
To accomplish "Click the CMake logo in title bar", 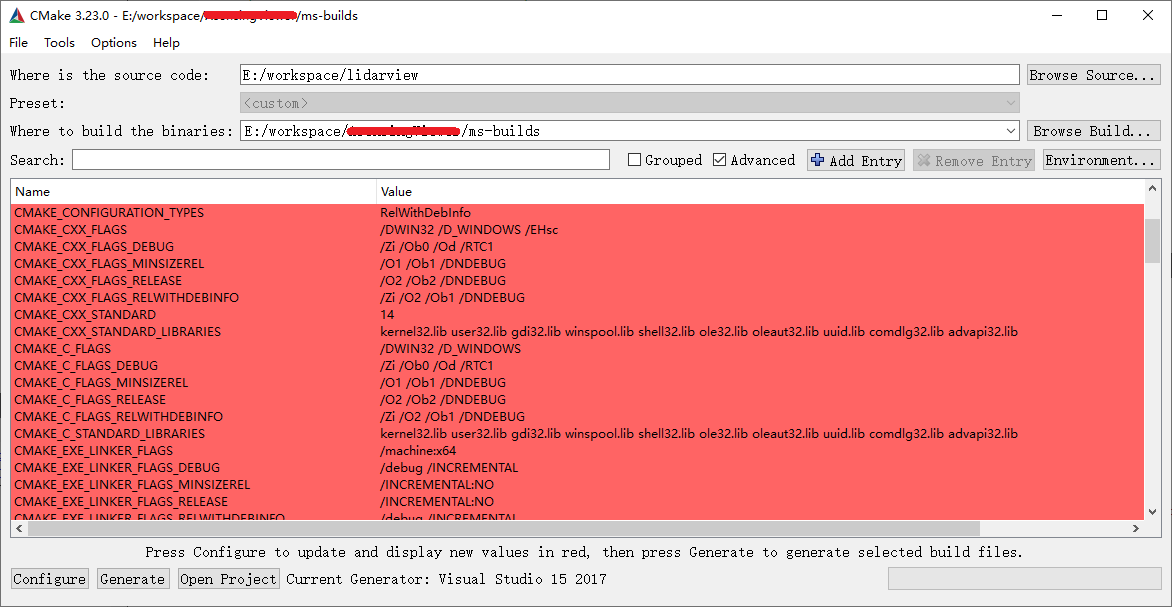I will point(17,16).
